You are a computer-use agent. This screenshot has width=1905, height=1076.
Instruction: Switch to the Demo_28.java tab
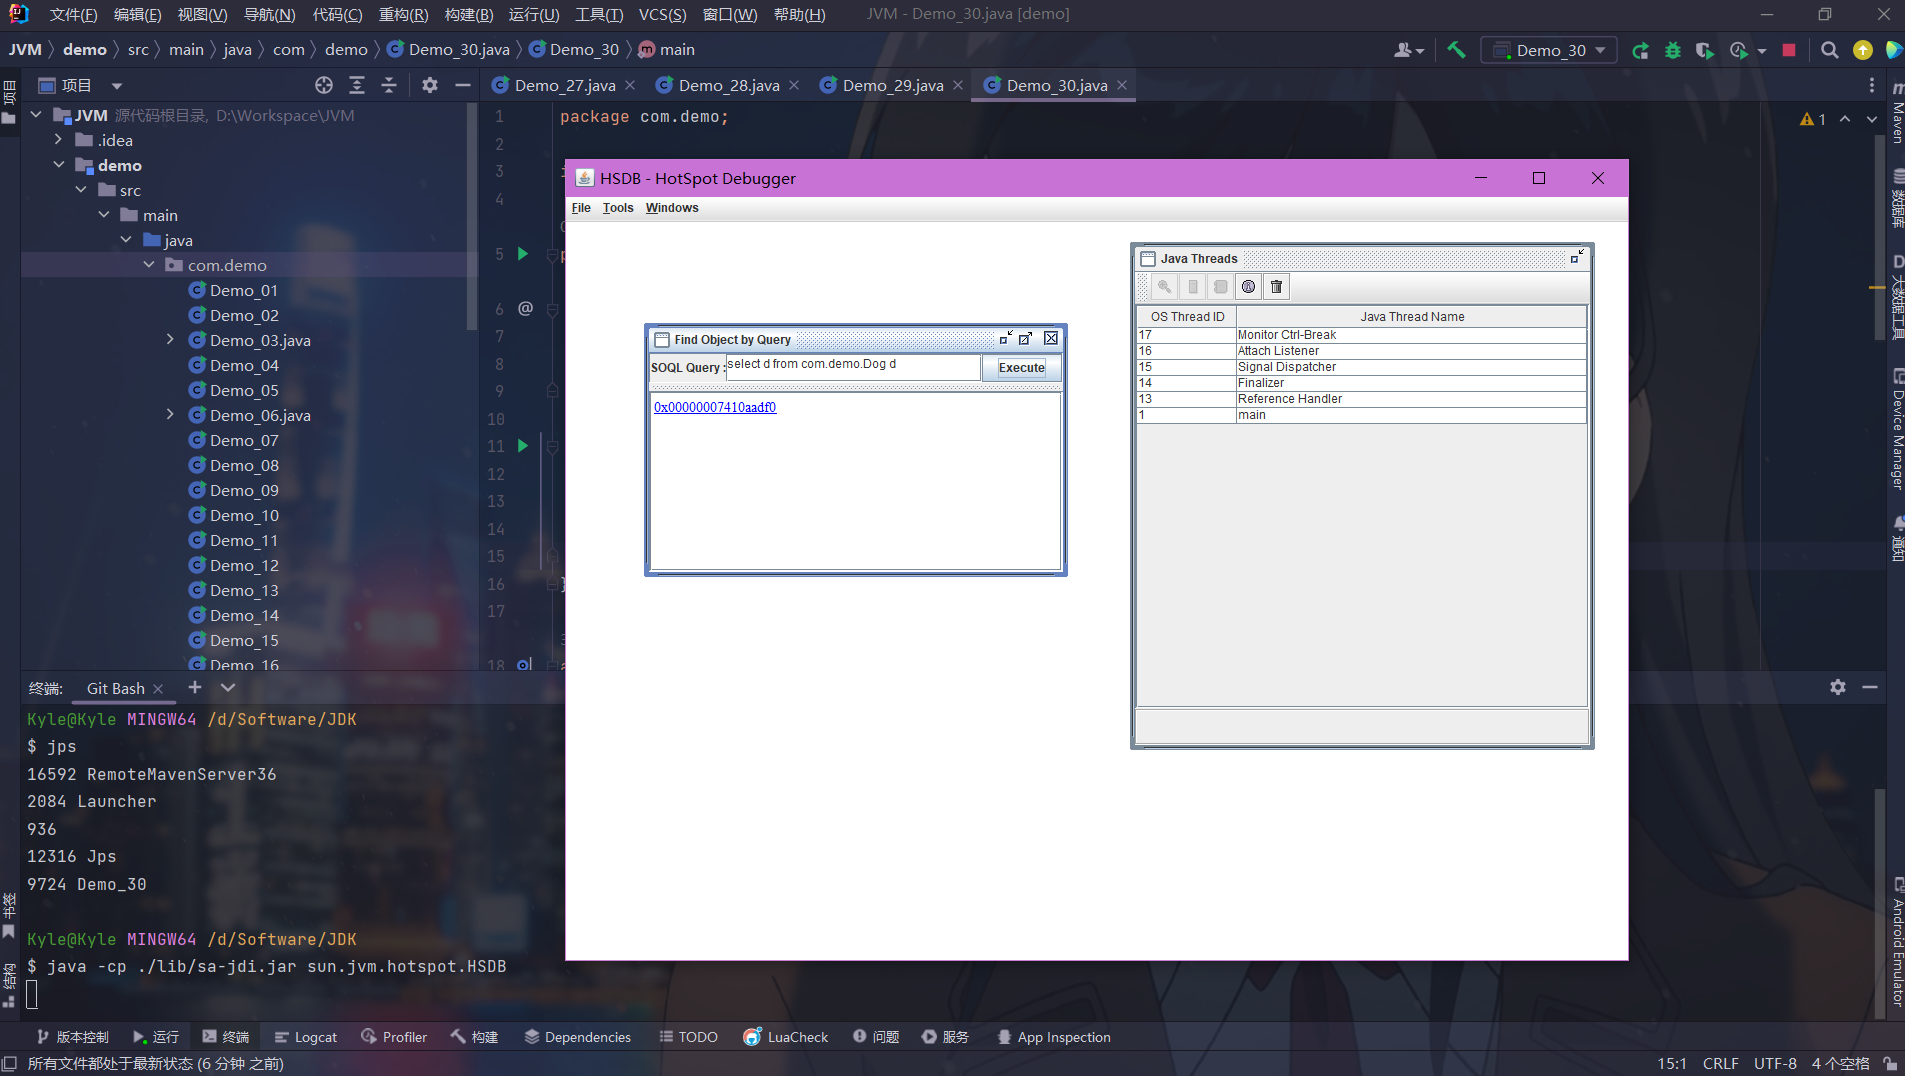coord(727,85)
